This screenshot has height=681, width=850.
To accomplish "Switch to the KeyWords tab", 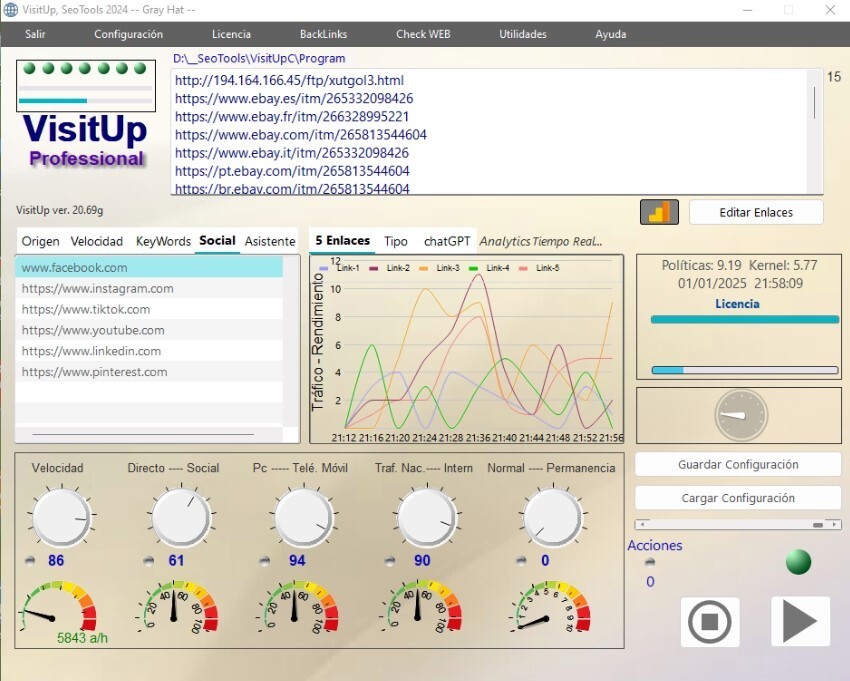I will [x=163, y=241].
